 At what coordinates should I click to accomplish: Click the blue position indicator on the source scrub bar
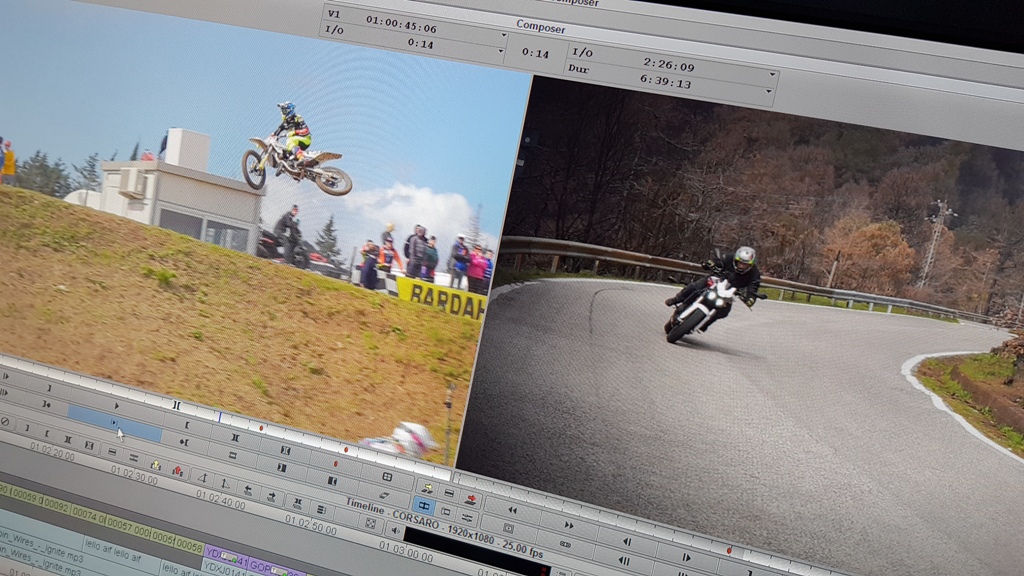tap(220, 417)
